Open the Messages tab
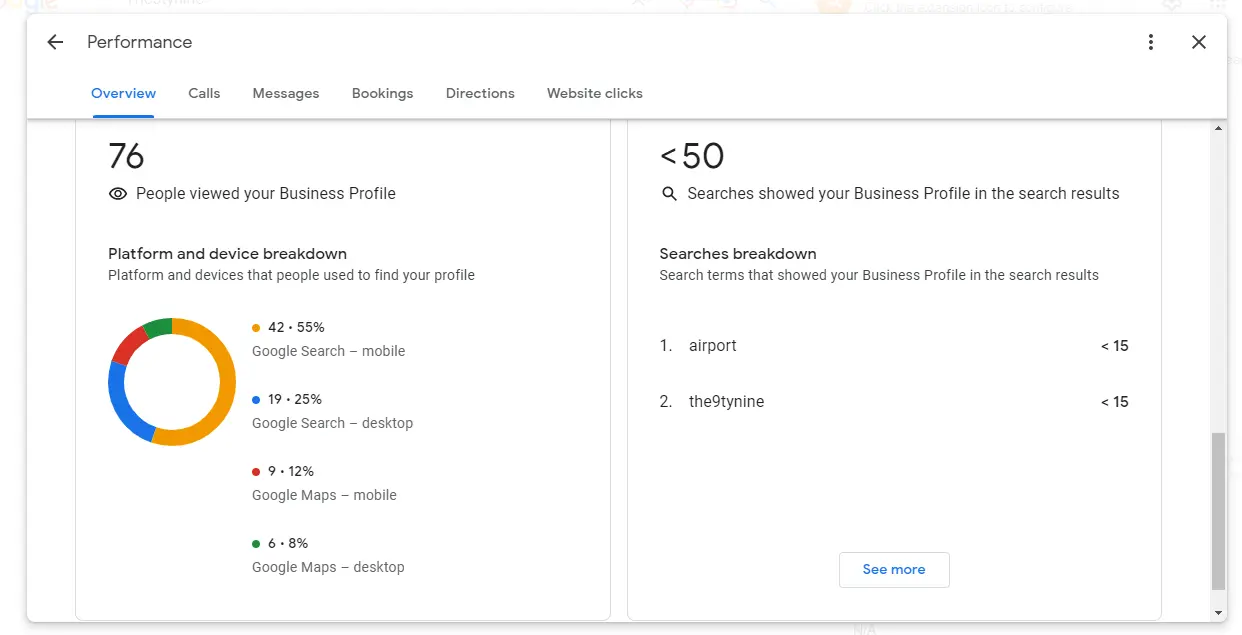Image resolution: width=1242 pixels, height=635 pixels. 286,93
